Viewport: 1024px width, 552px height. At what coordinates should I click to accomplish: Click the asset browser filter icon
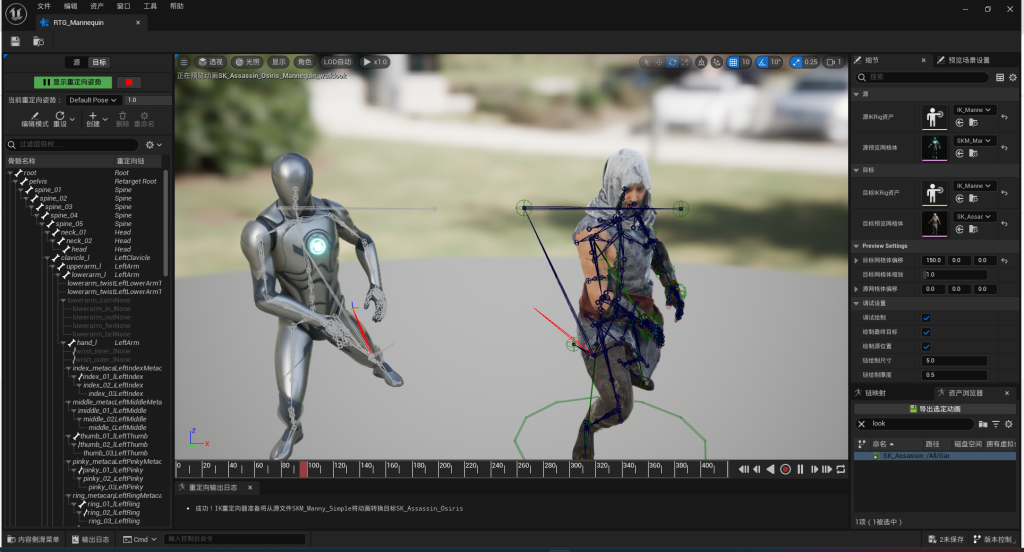click(996, 424)
